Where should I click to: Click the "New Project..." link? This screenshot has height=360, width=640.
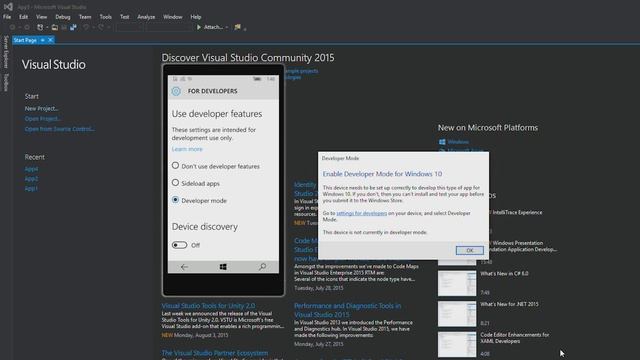41,109
